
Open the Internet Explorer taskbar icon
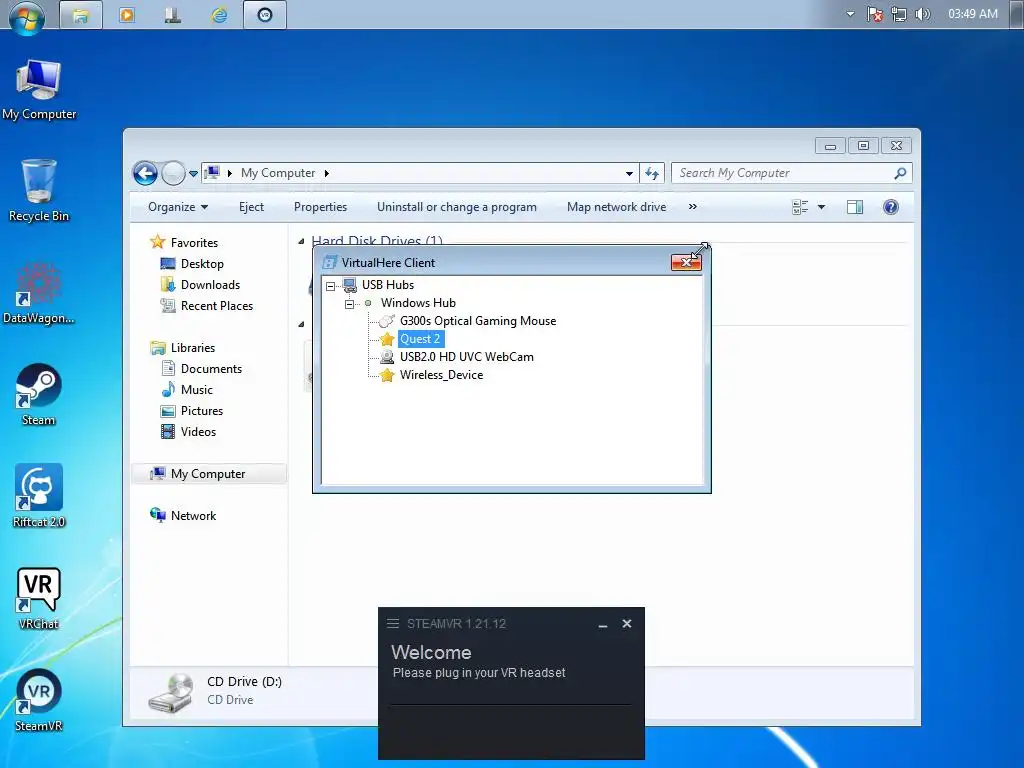[x=219, y=15]
